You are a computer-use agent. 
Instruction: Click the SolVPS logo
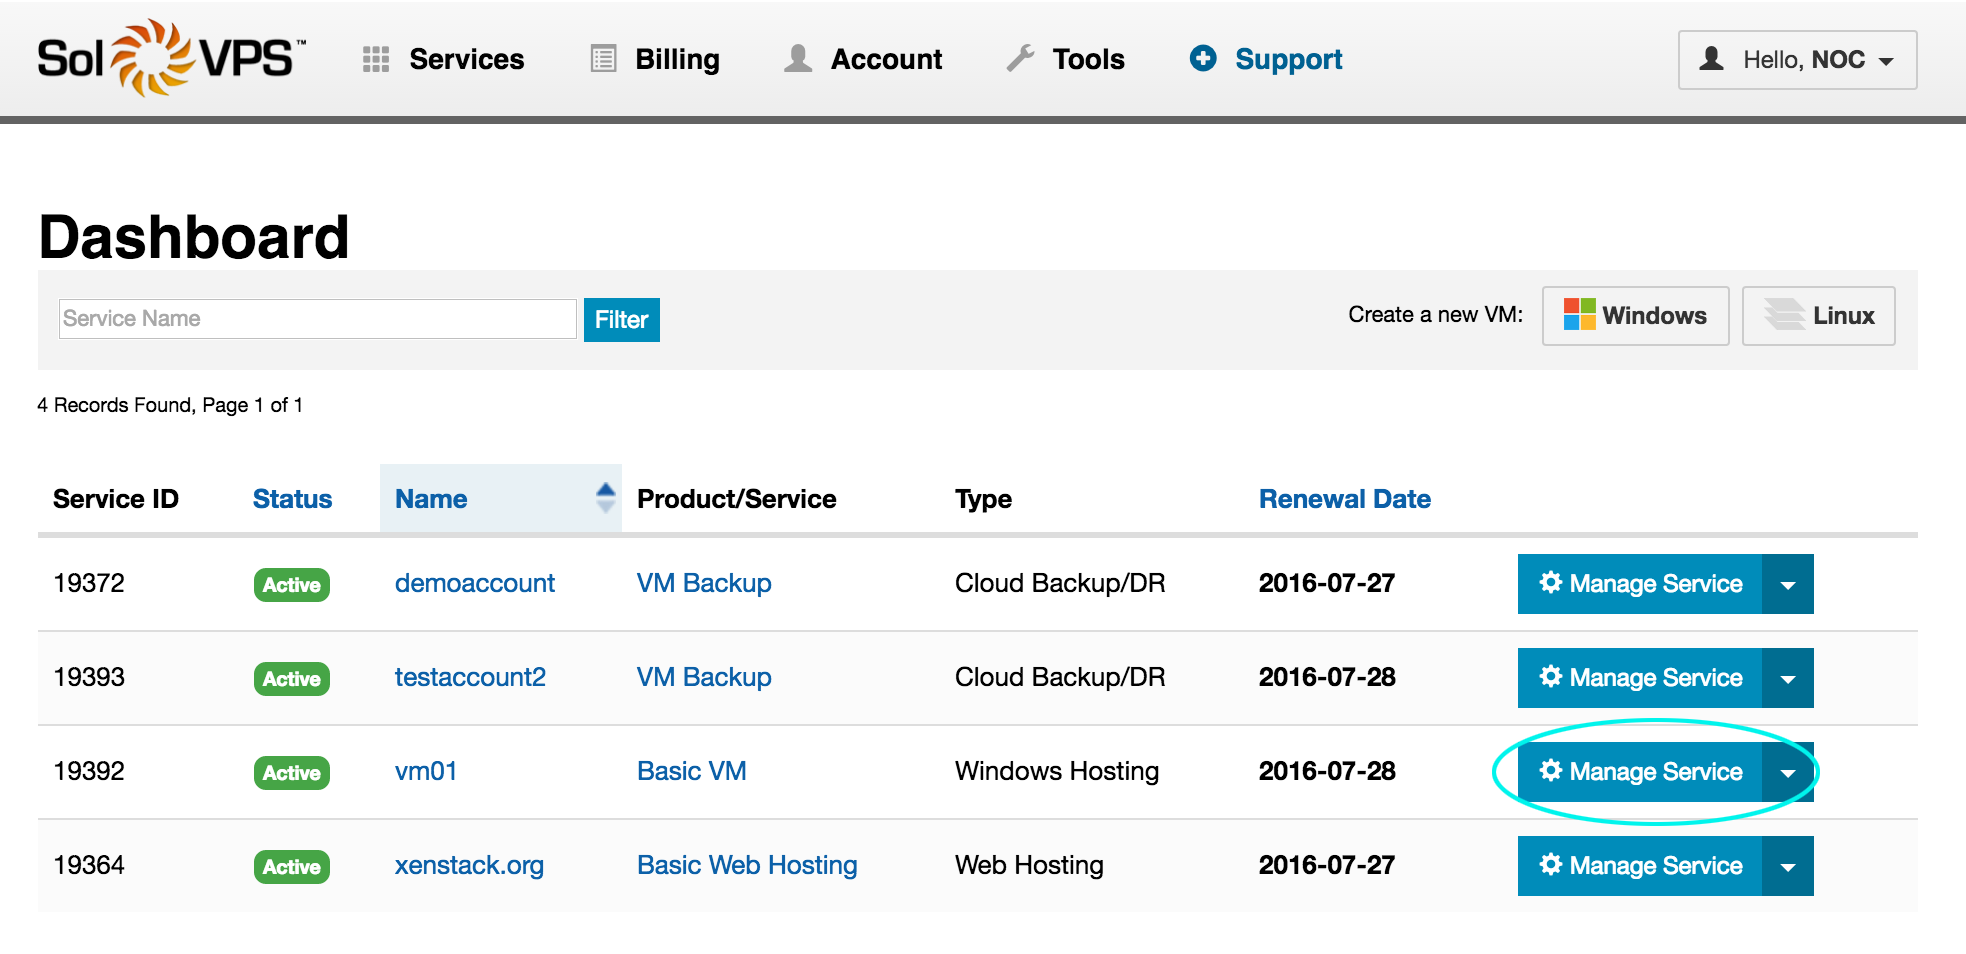coord(160,57)
